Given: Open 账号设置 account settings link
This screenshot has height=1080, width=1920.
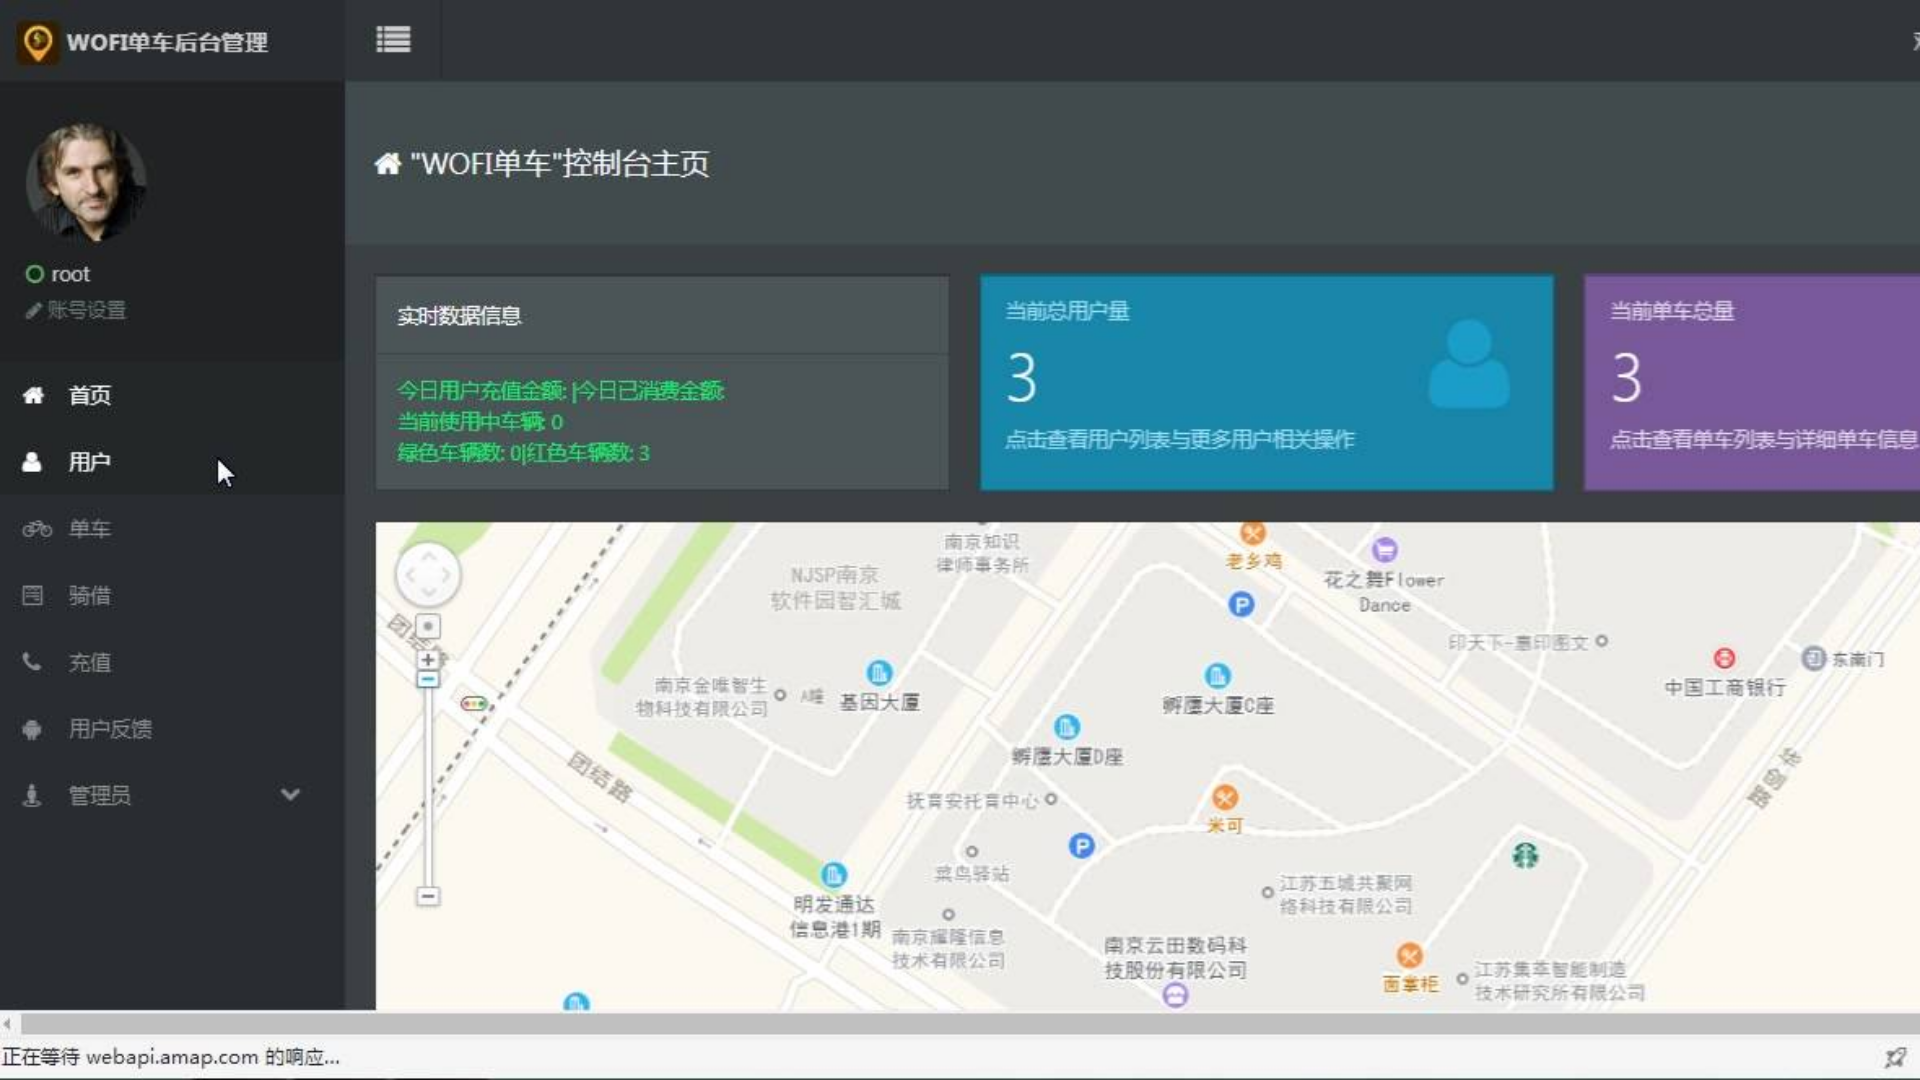Looking at the screenshot, I should 86,310.
